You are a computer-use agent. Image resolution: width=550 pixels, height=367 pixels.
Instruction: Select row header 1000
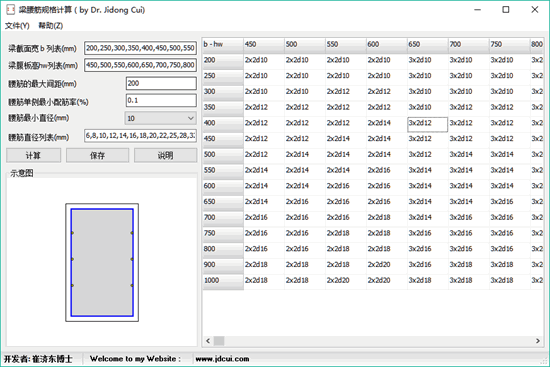(x=223, y=282)
